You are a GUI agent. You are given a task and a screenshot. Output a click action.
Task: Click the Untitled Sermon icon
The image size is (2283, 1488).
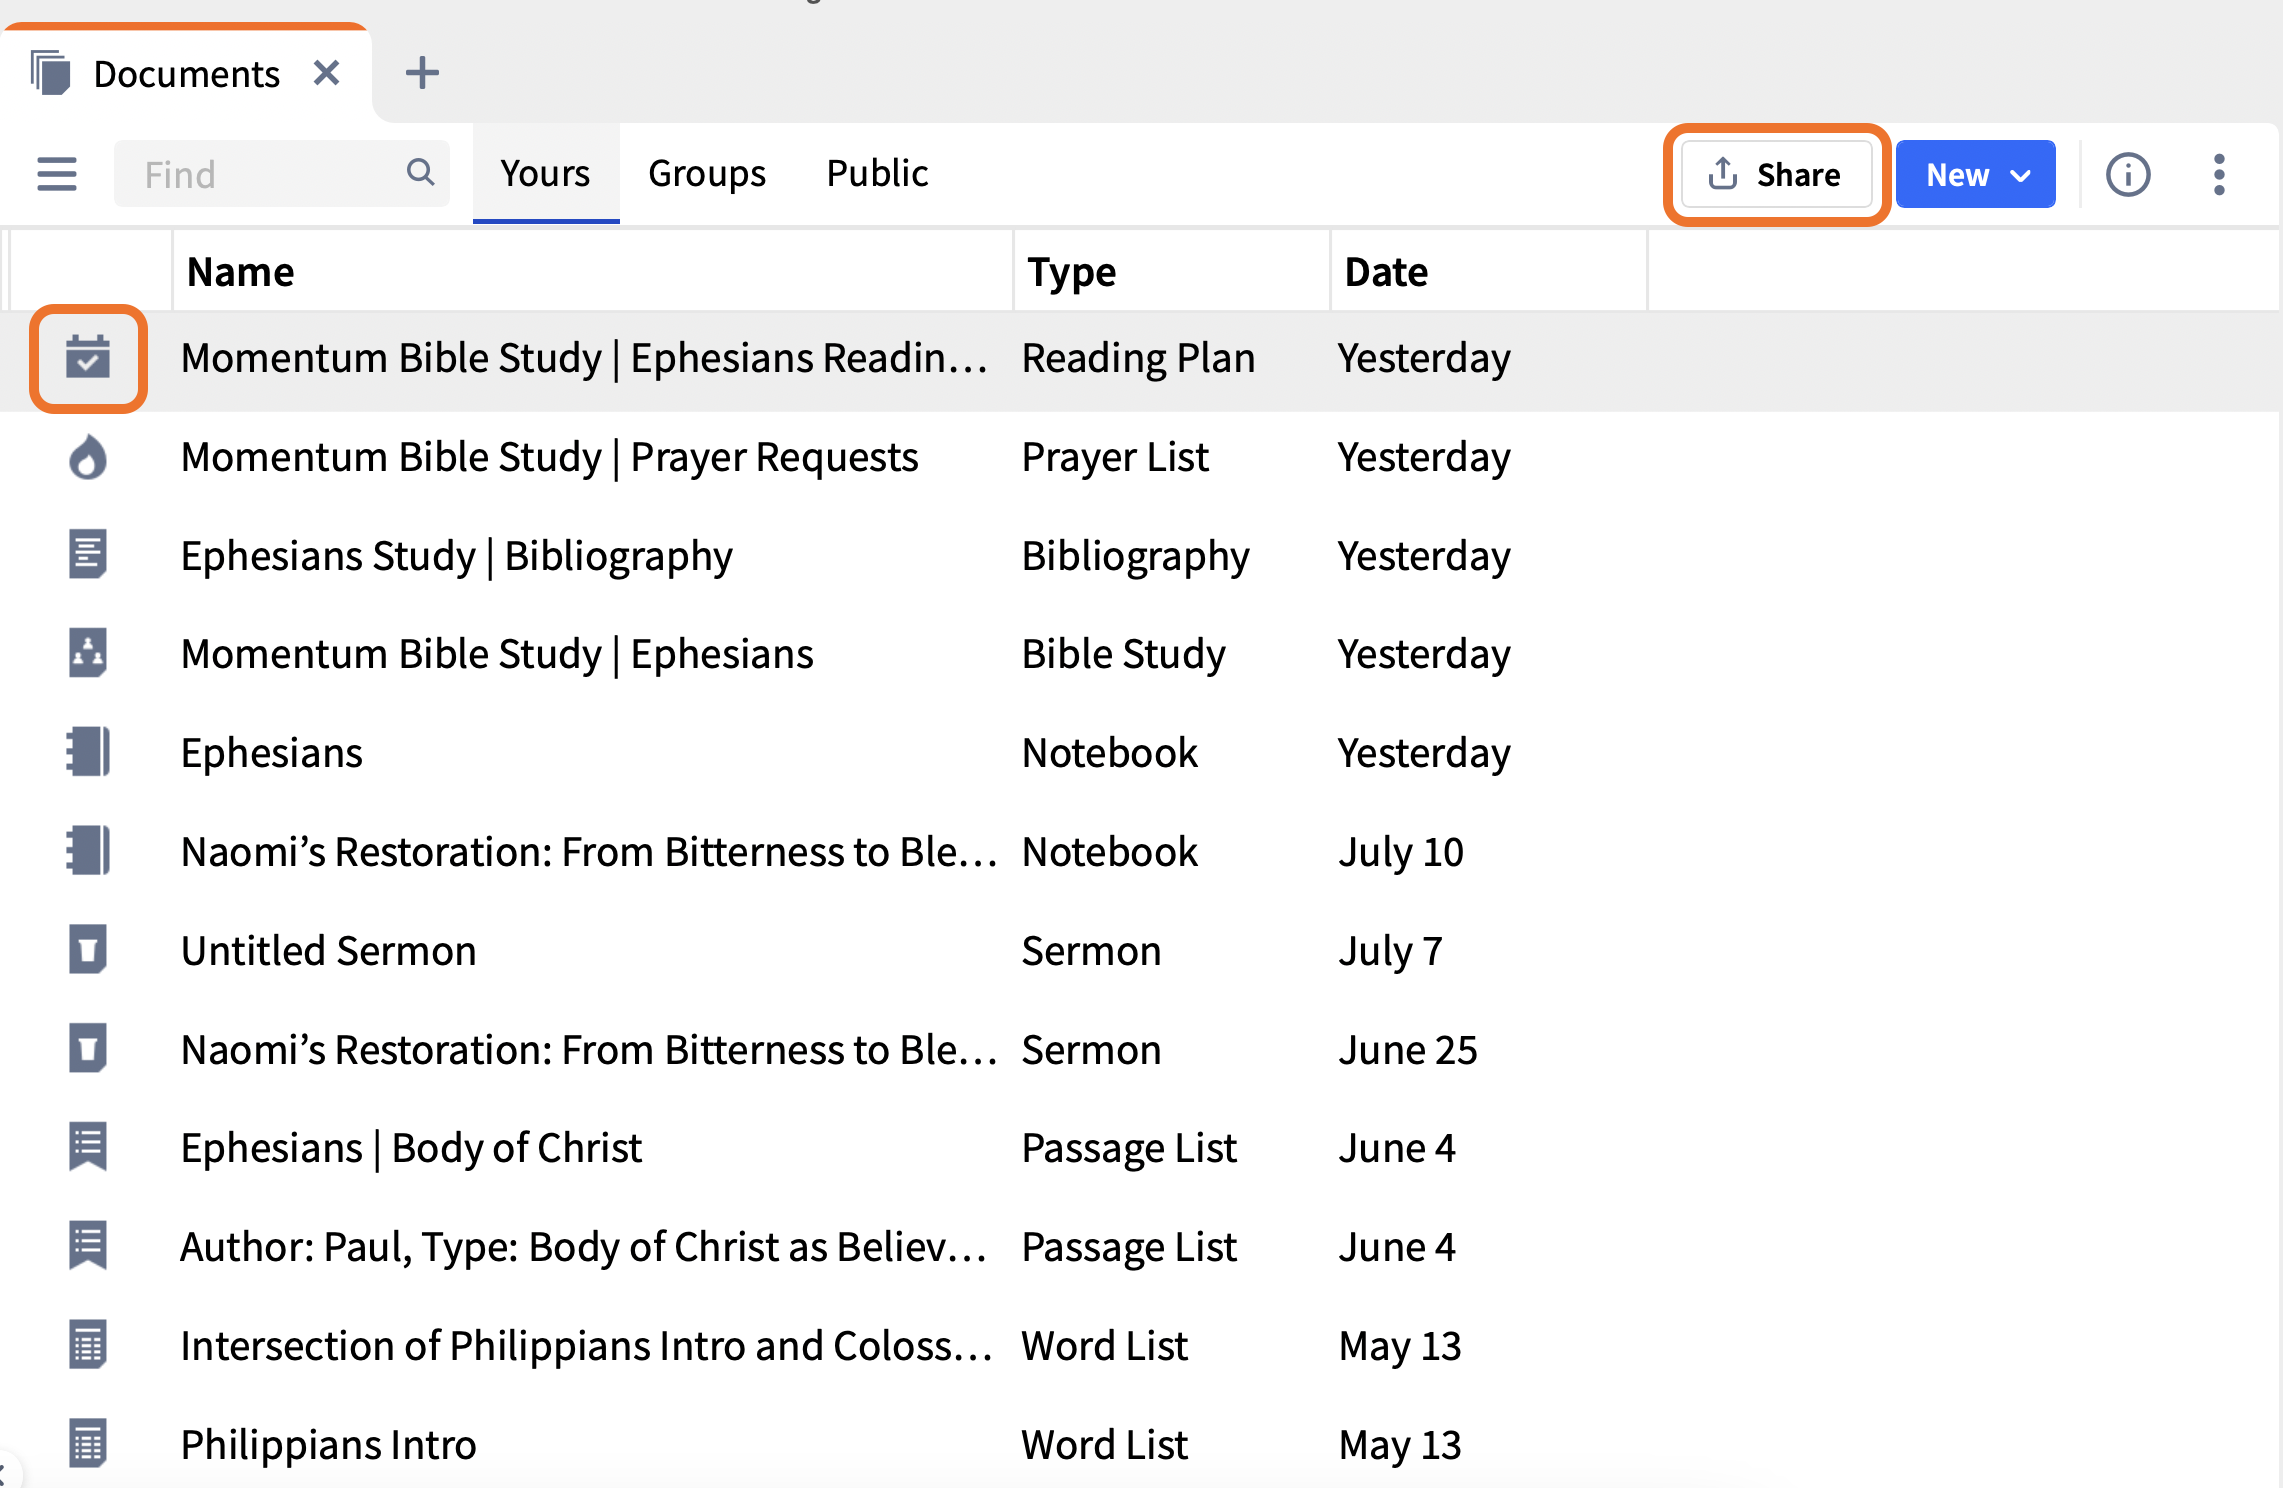point(88,950)
